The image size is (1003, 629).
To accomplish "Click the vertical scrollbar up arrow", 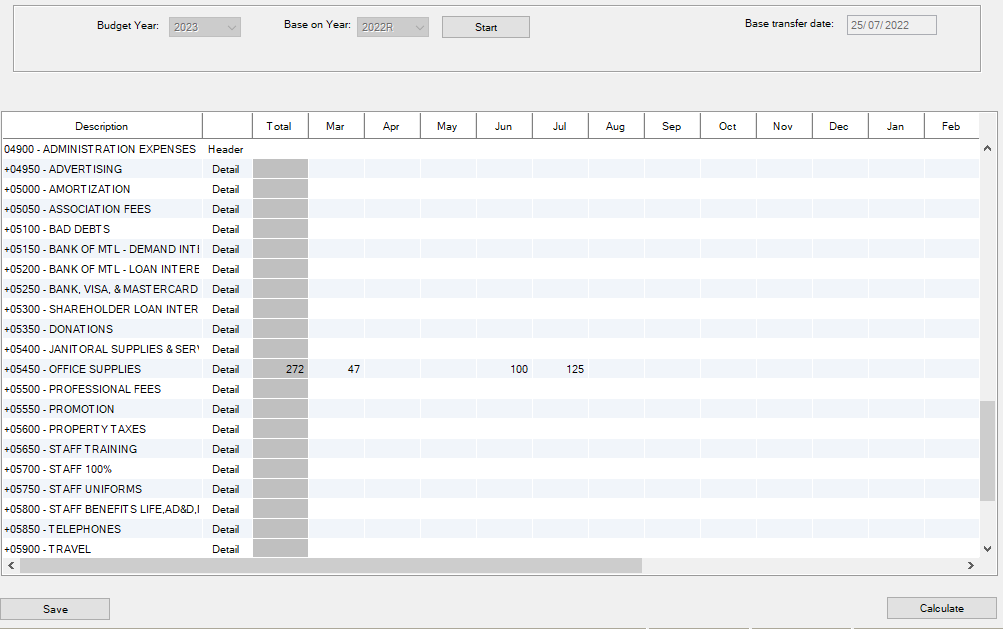I will pos(988,148).
